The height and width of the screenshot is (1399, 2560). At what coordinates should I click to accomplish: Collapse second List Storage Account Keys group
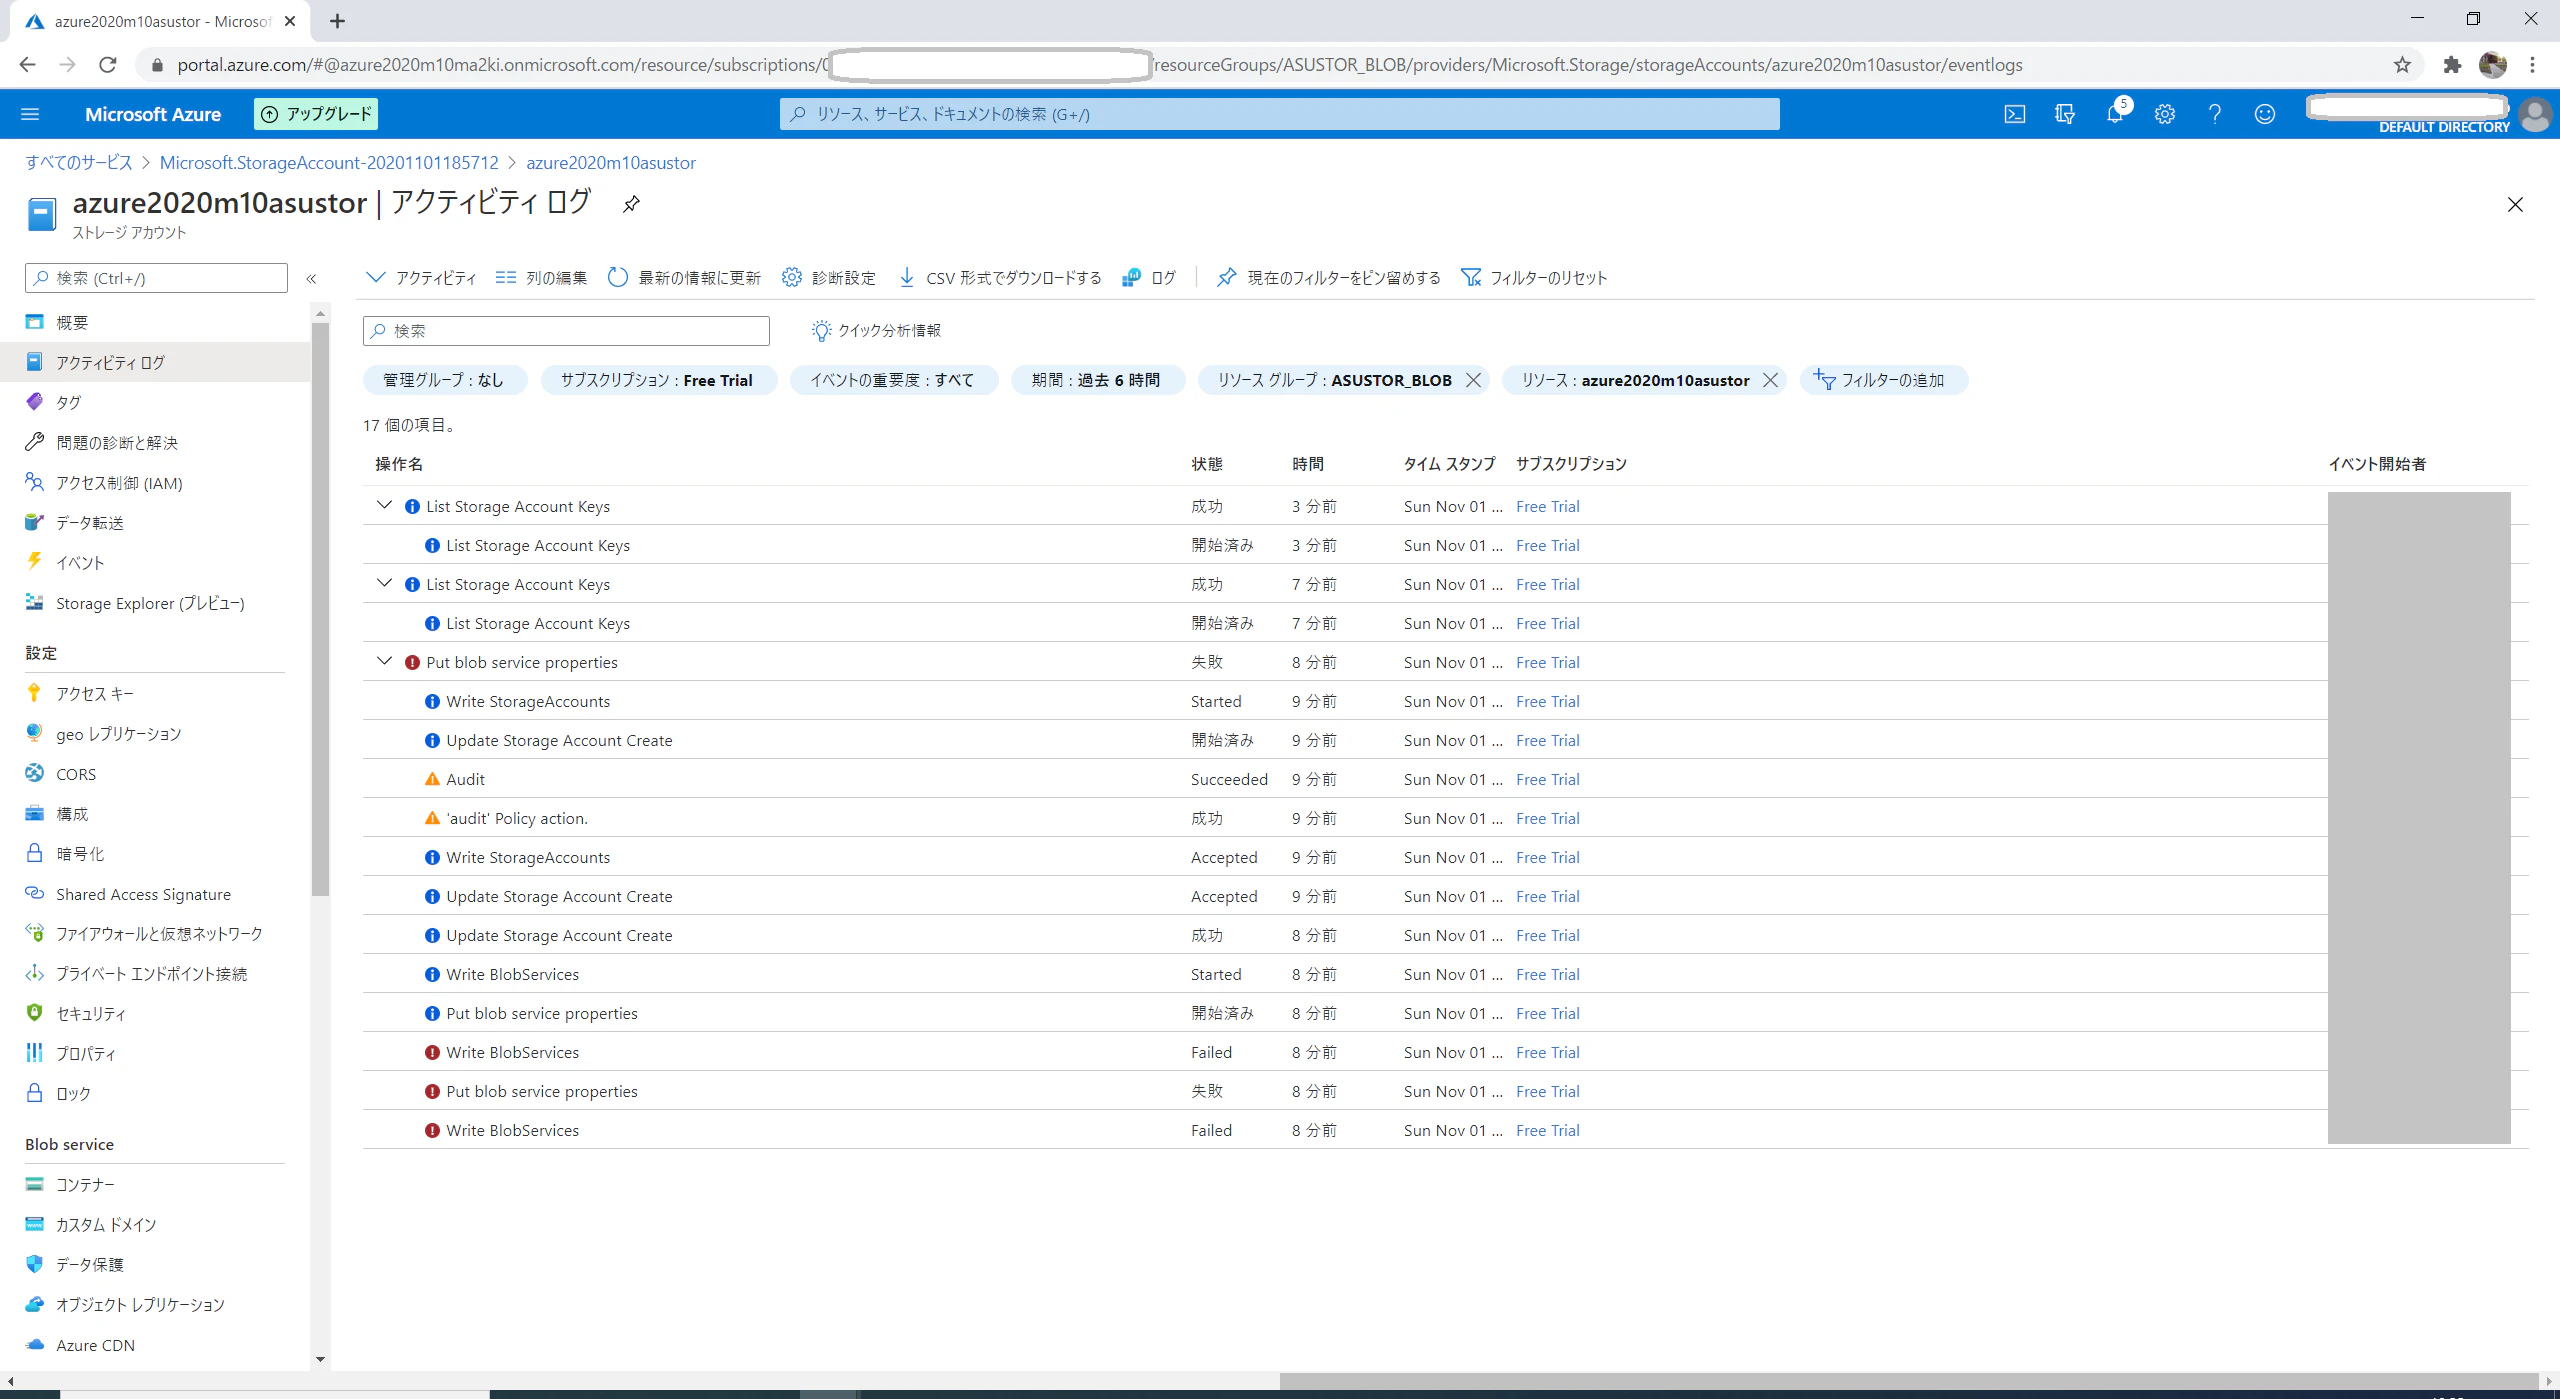coord(384,583)
